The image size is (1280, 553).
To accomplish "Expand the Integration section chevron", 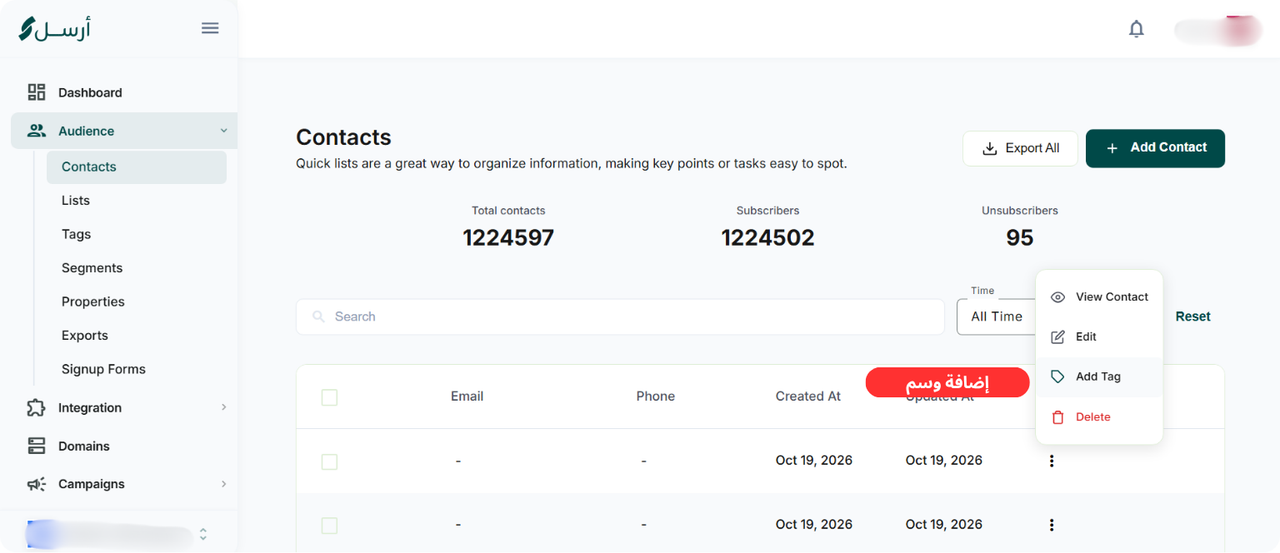I will pyautogui.click(x=223, y=408).
